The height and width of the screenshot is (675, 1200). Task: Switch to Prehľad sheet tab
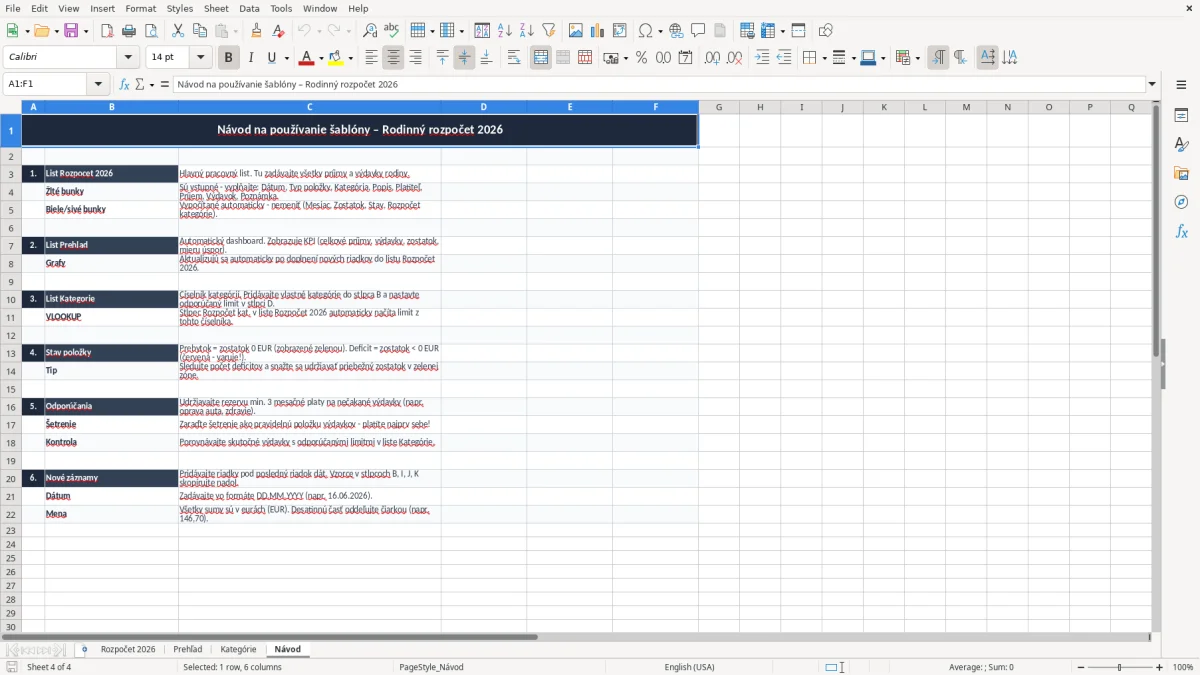[x=188, y=649]
